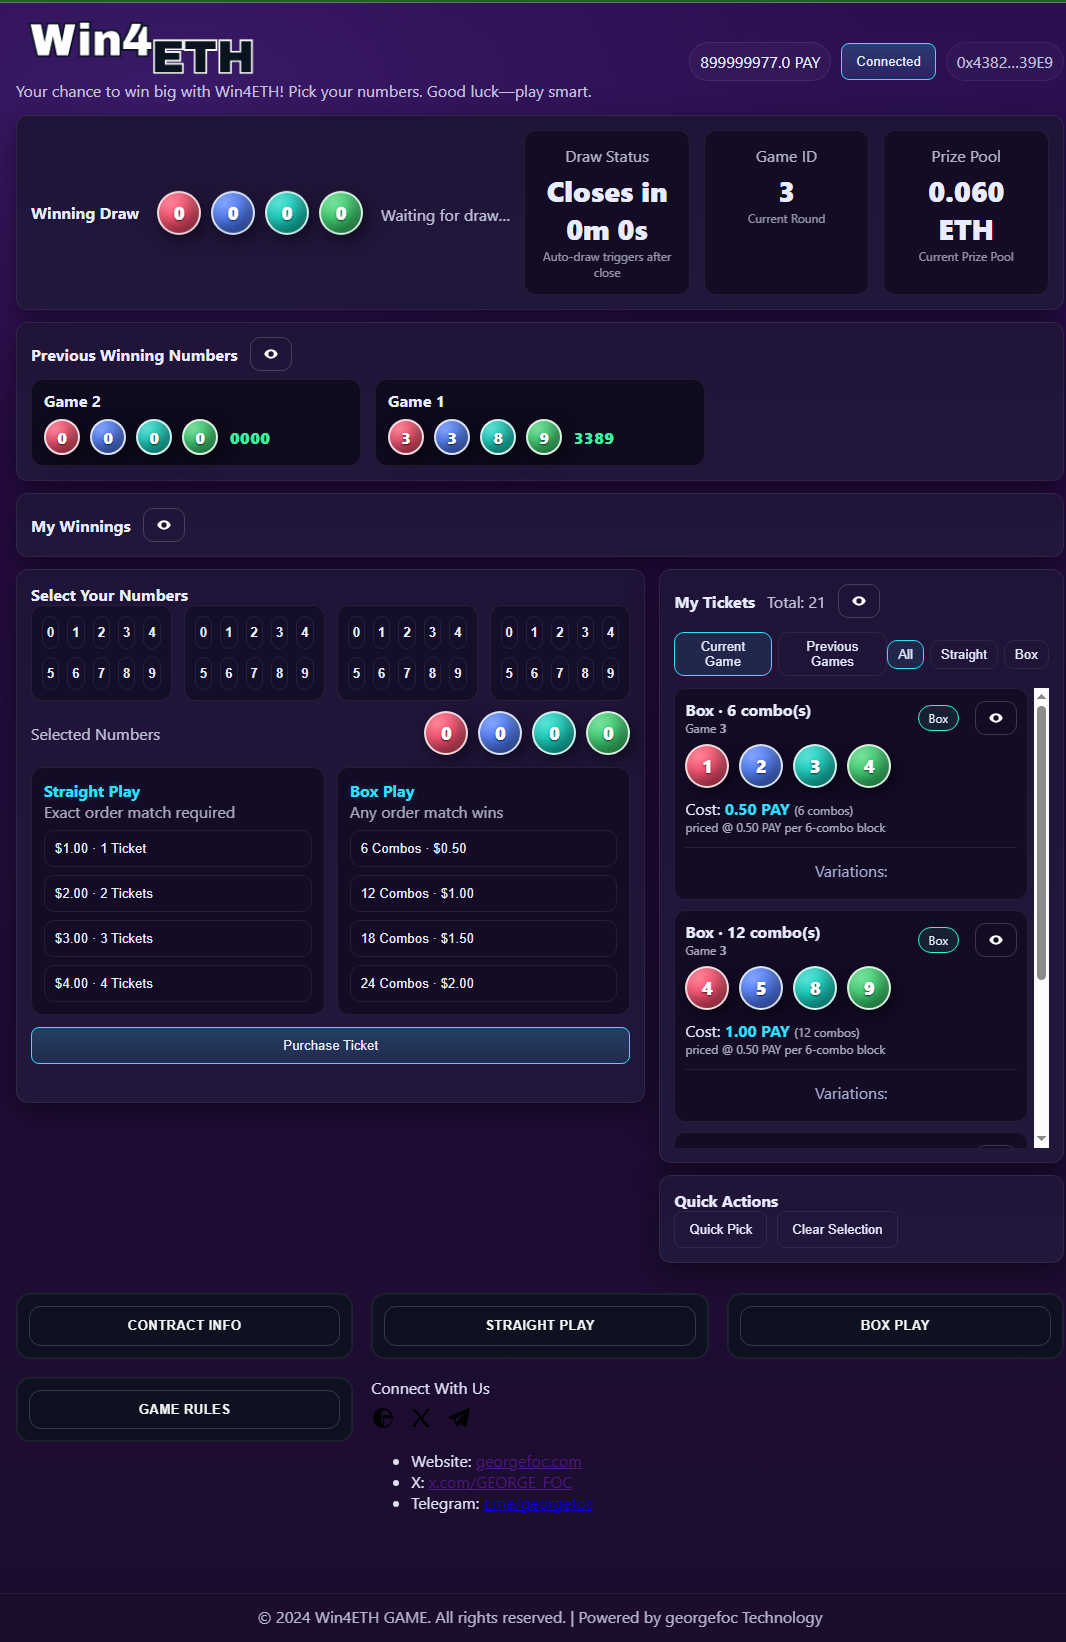Open X social icon under Connect With Us

[x=422, y=1418]
